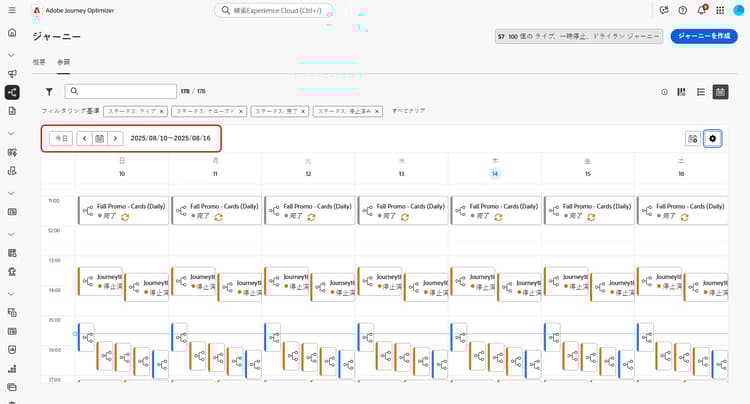Click the 15:00 time label
Screen dimensions: 750x404
tap(54, 320)
